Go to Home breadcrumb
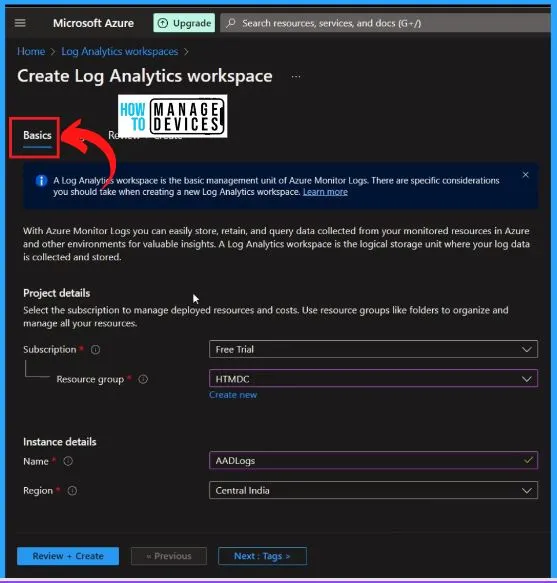Image resolution: width=557 pixels, height=583 pixels. [31, 51]
